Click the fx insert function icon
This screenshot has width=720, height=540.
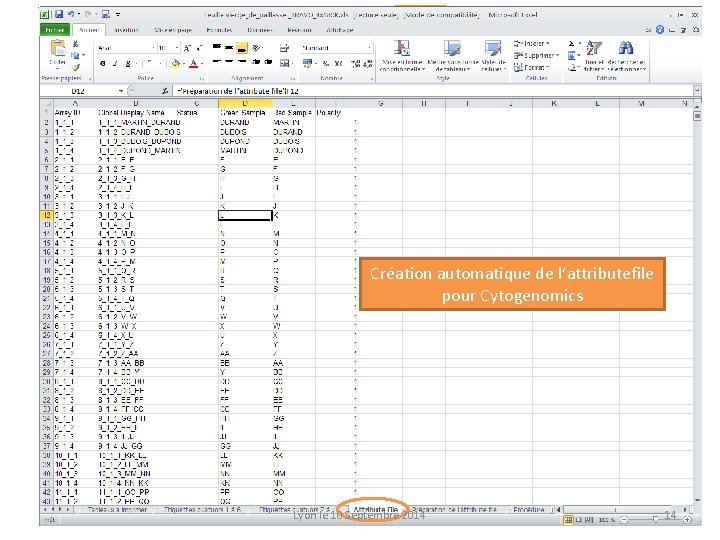coord(165,91)
